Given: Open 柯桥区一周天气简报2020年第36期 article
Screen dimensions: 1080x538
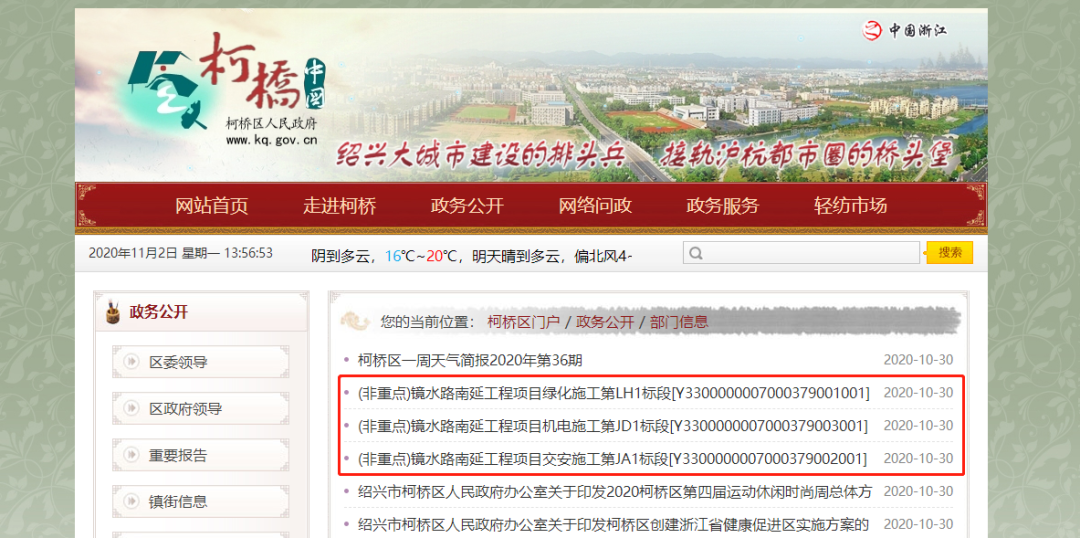Looking at the screenshot, I should (470, 360).
